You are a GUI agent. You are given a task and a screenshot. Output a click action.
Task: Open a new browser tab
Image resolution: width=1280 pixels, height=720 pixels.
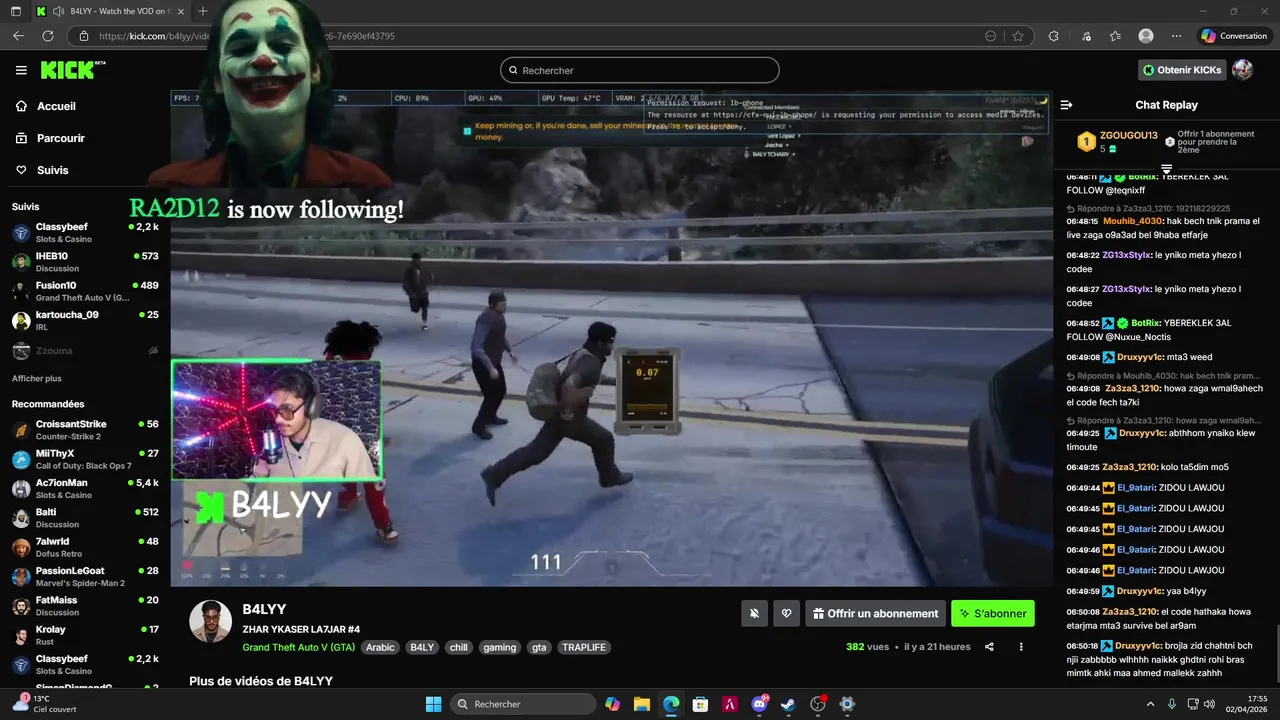[x=203, y=11]
